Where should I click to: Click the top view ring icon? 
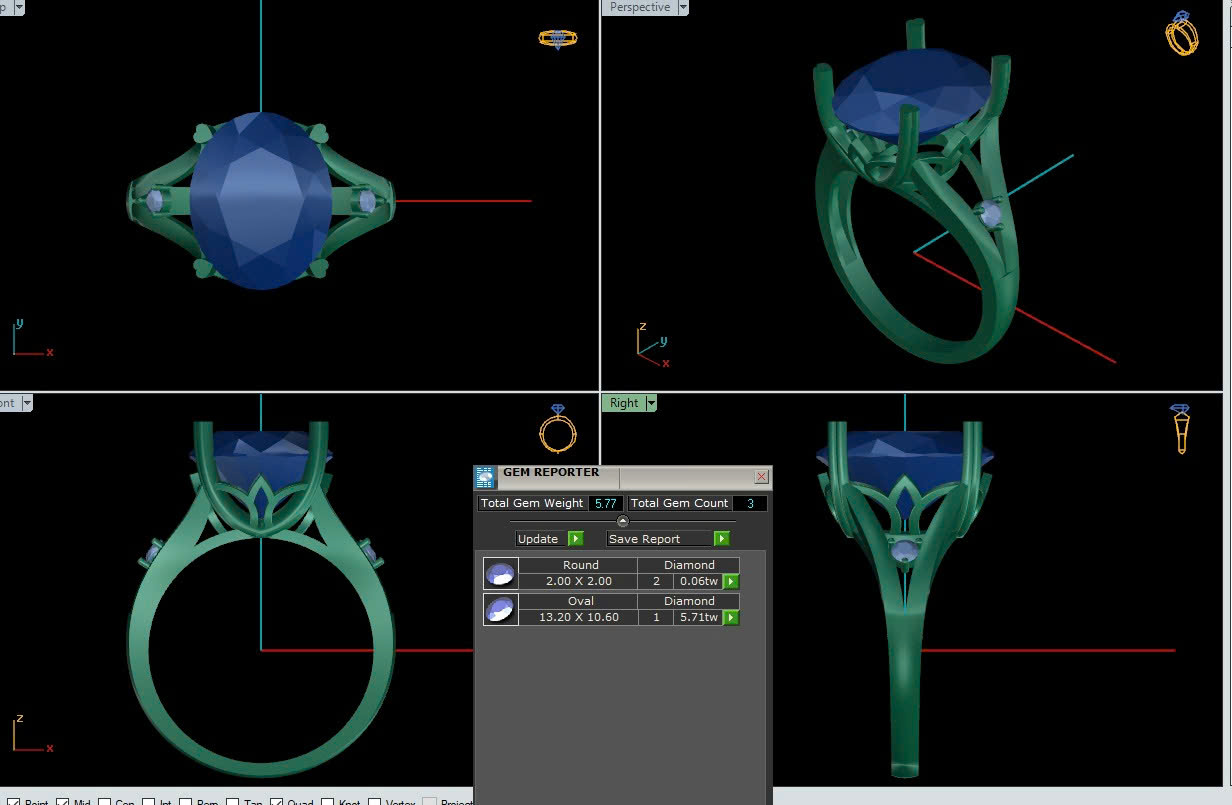(557, 39)
